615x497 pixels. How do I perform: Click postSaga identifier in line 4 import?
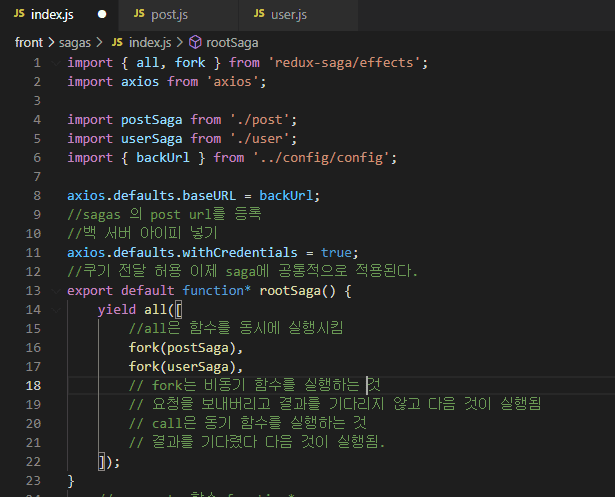tap(151, 120)
